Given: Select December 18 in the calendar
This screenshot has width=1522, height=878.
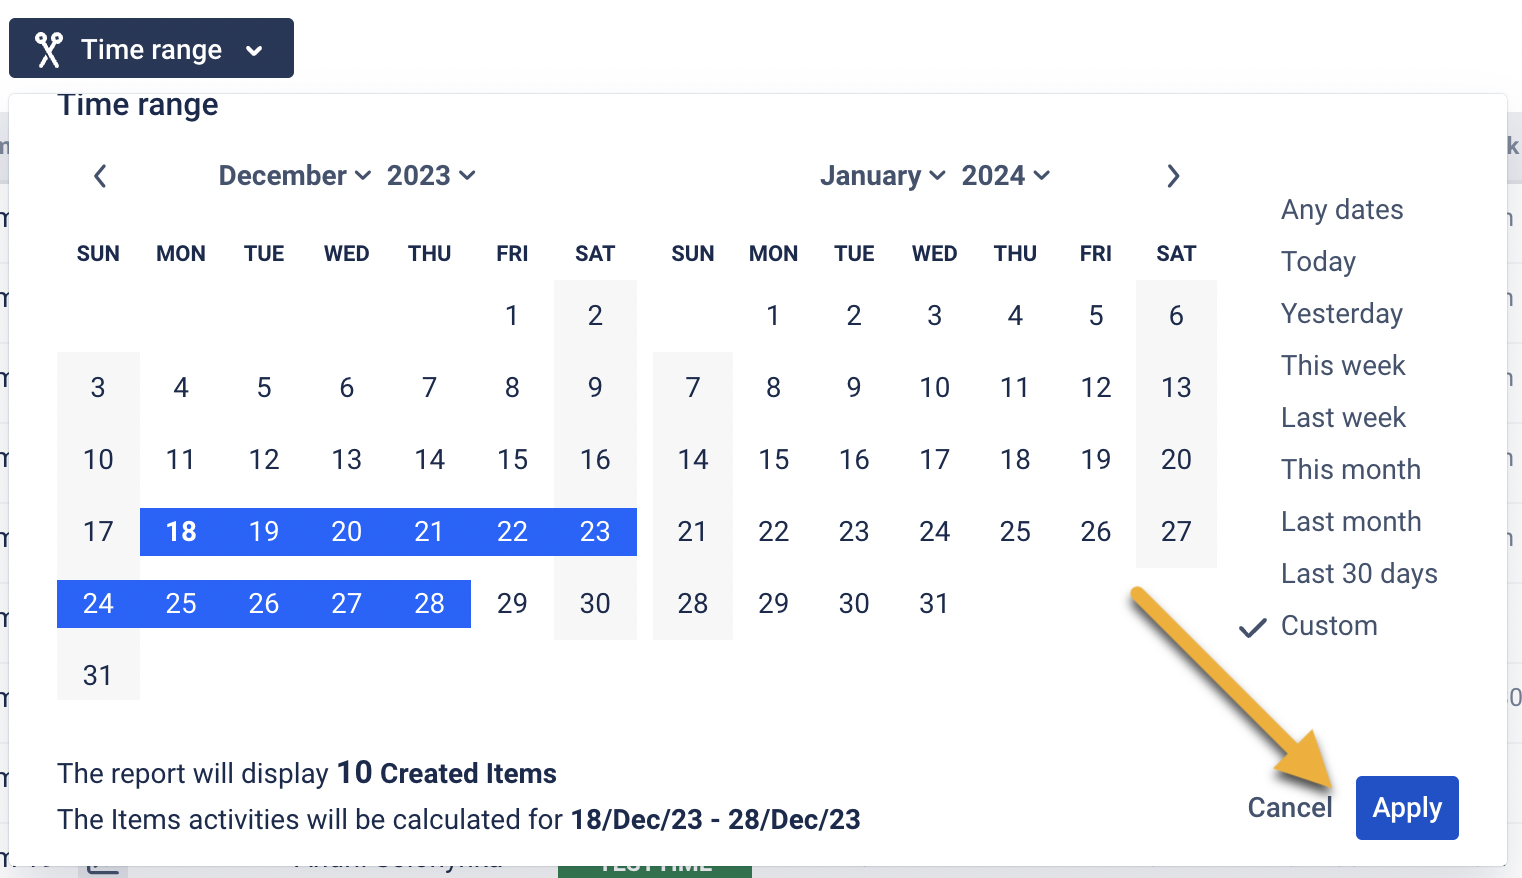Looking at the screenshot, I should [x=181, y=532].
